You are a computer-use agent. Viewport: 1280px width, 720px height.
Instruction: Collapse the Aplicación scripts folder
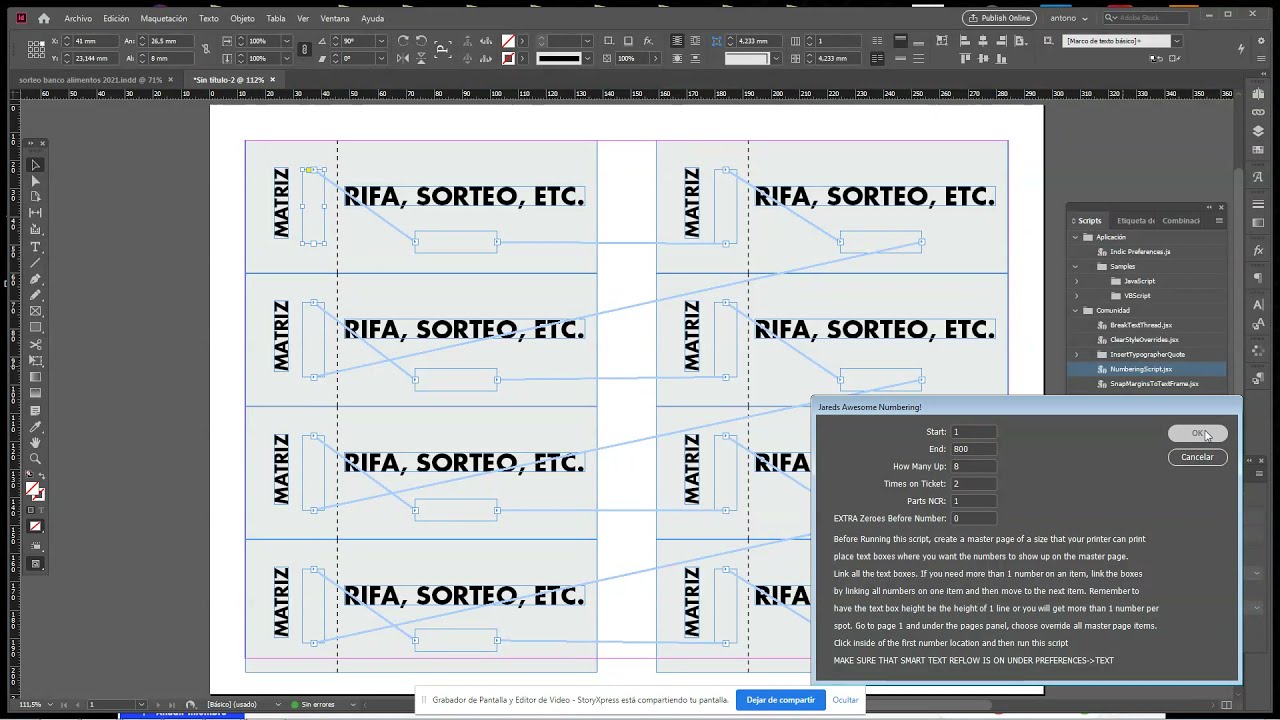coord(1076,237)
